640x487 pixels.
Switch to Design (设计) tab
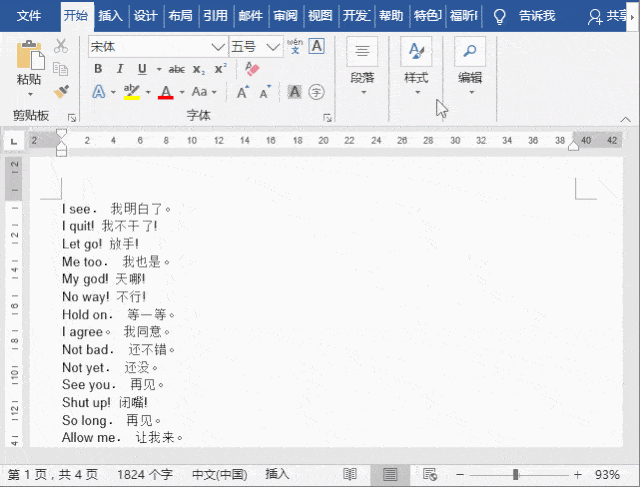145,16
